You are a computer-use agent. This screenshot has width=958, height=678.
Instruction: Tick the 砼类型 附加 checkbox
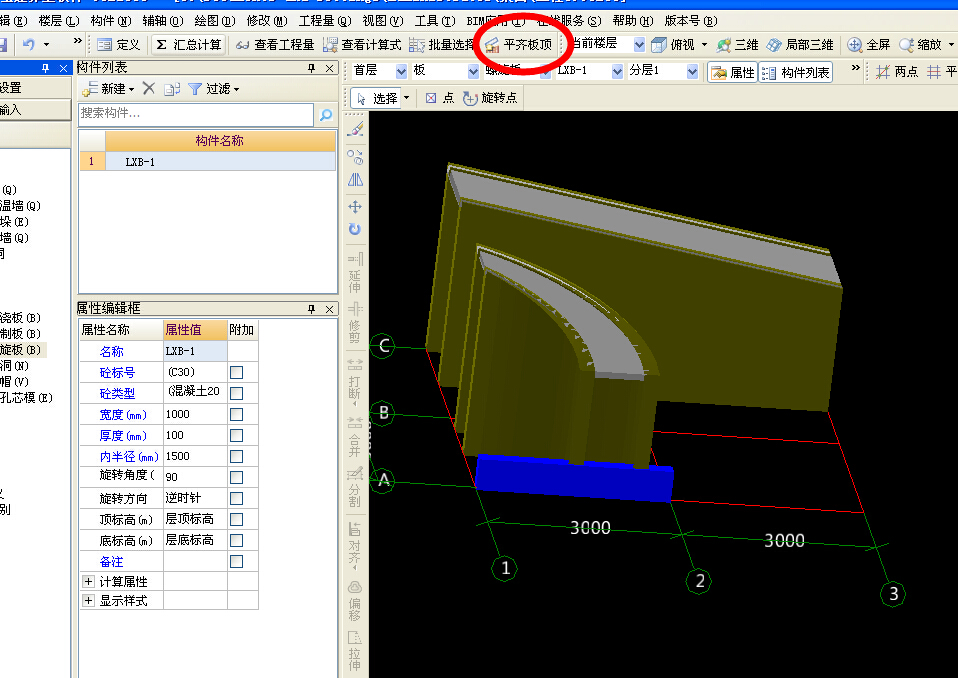point(236,393)
